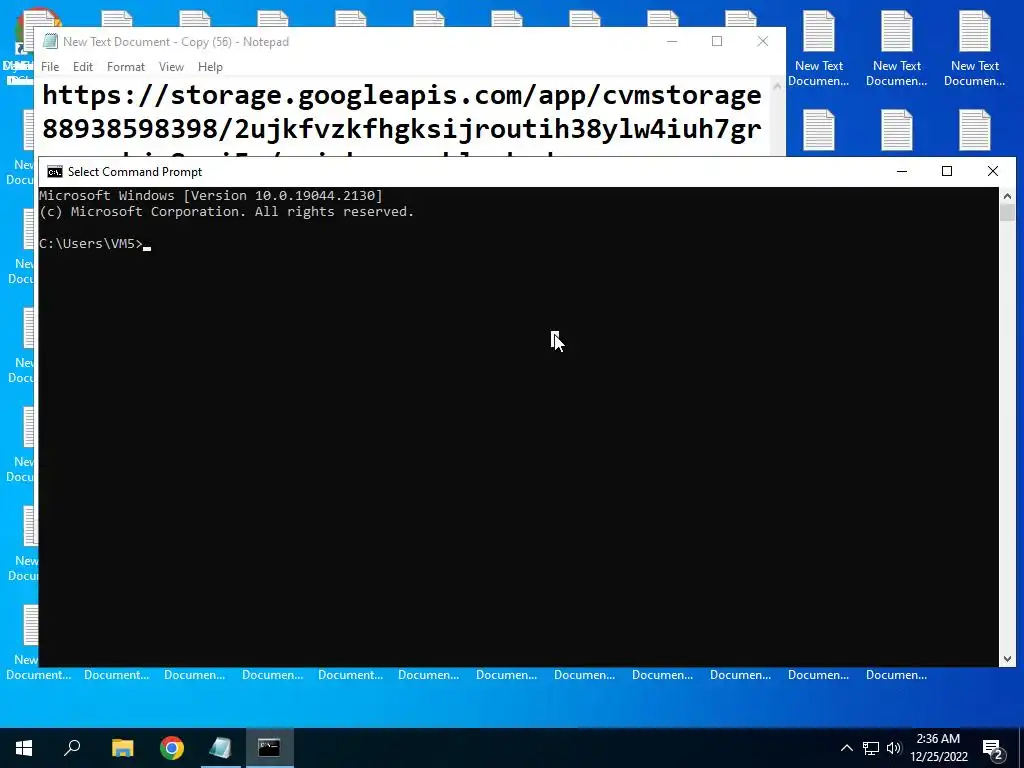The image size is (1024, 768).
Task: Close the Notepad window
Action: click(763, 41)
